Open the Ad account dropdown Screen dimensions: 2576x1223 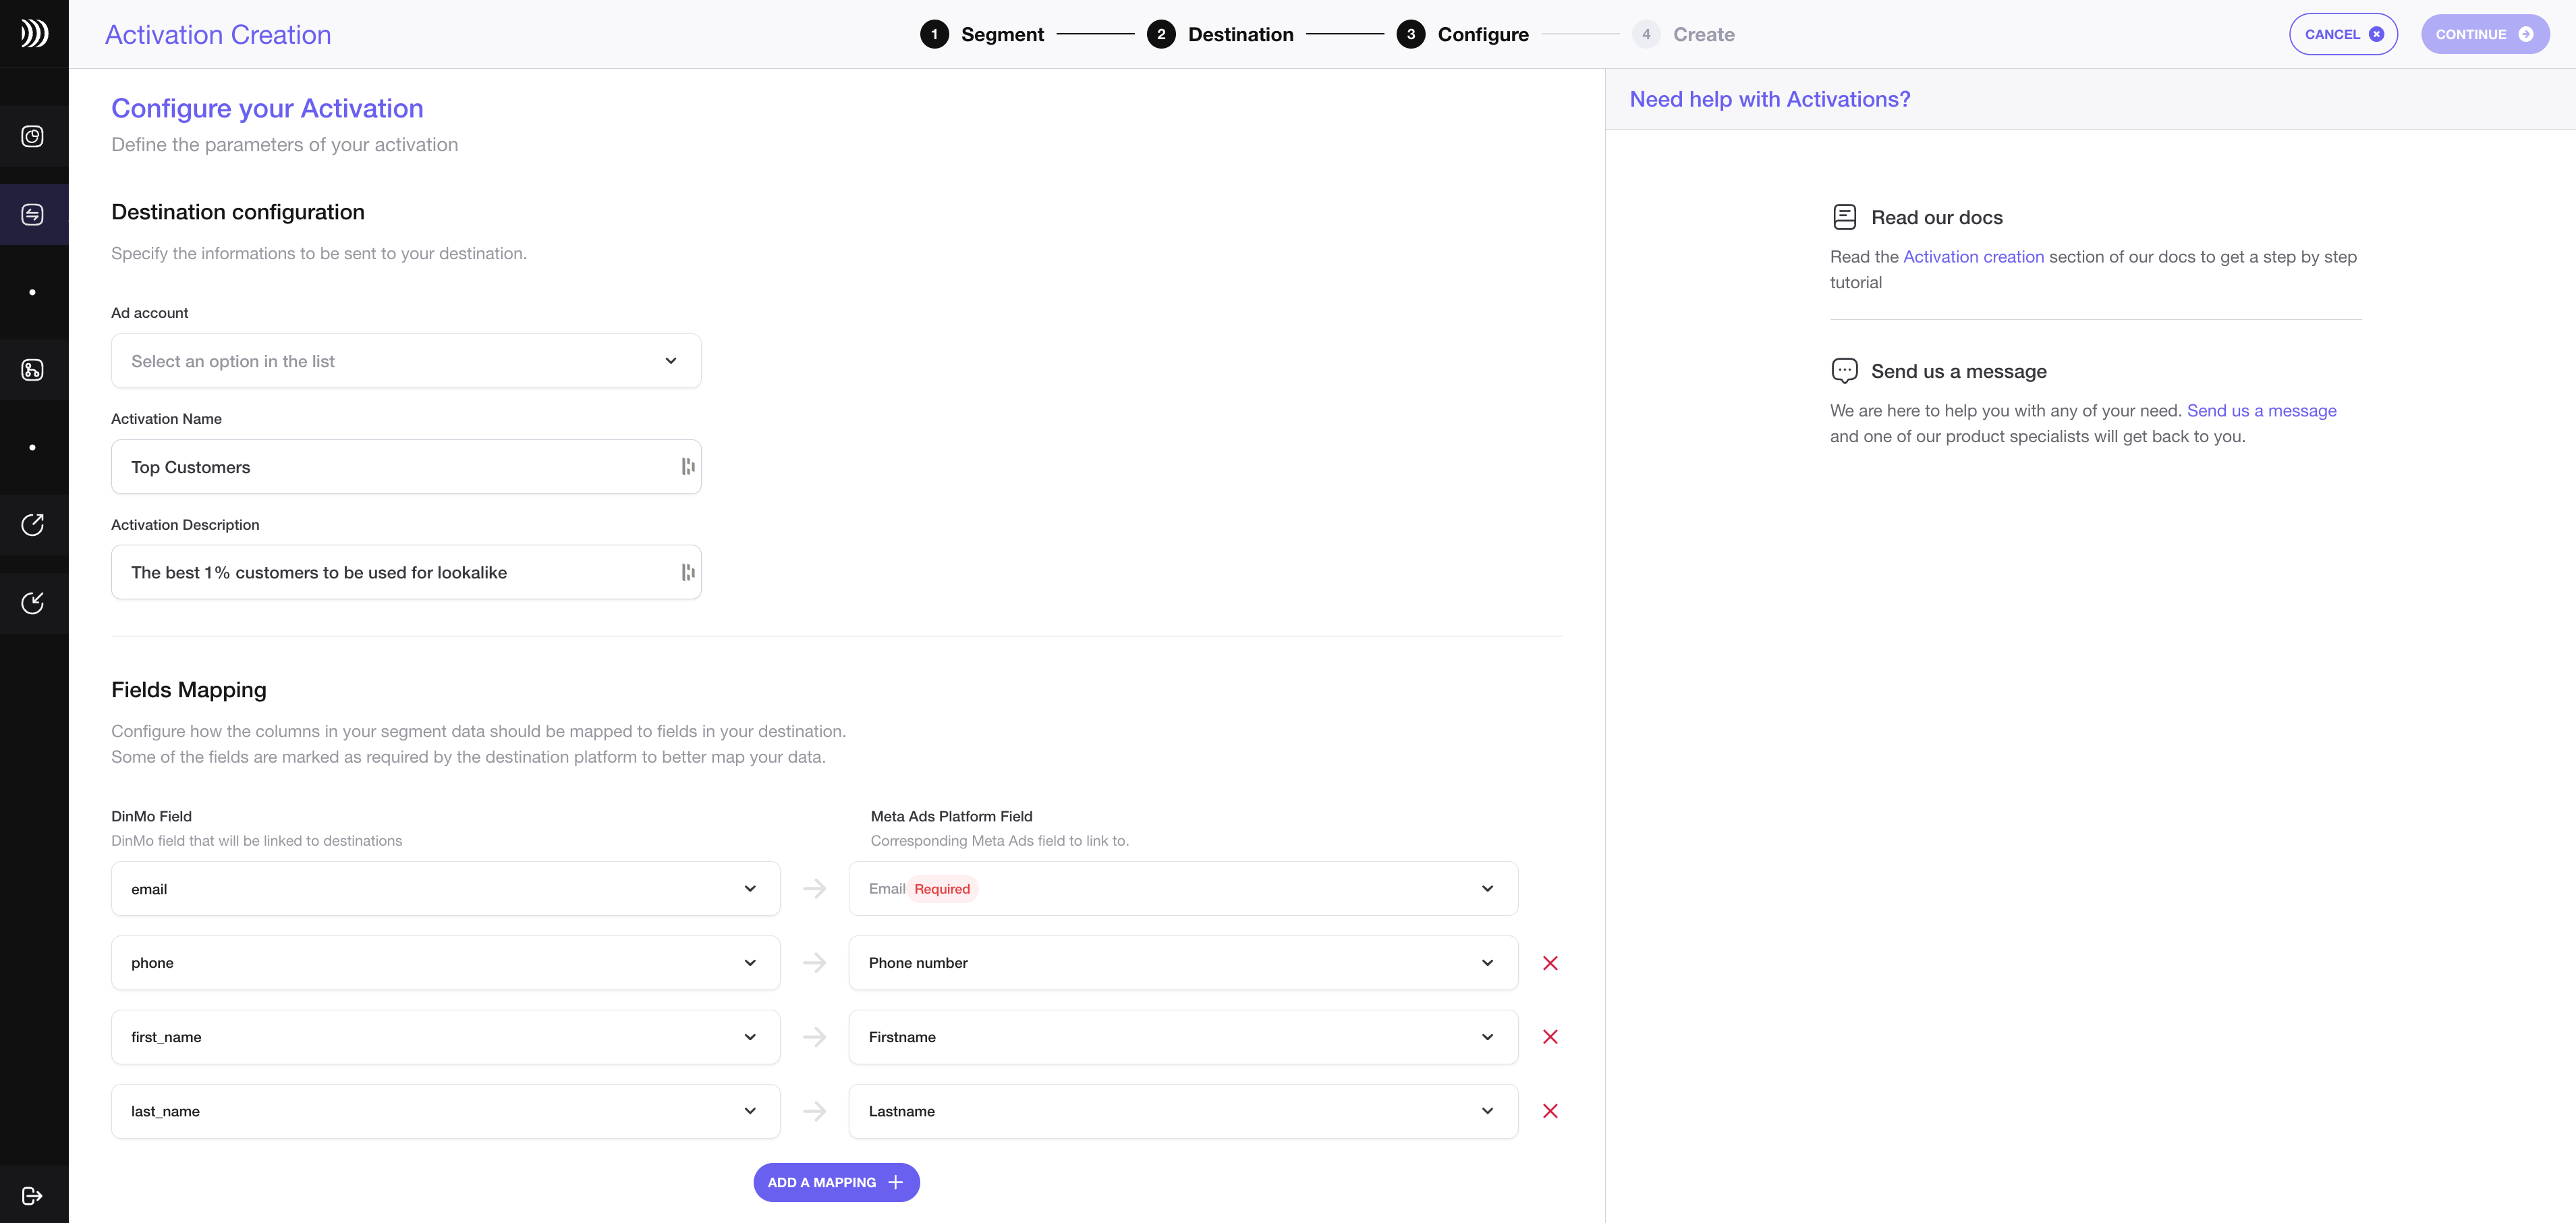(x=406, y=361)
